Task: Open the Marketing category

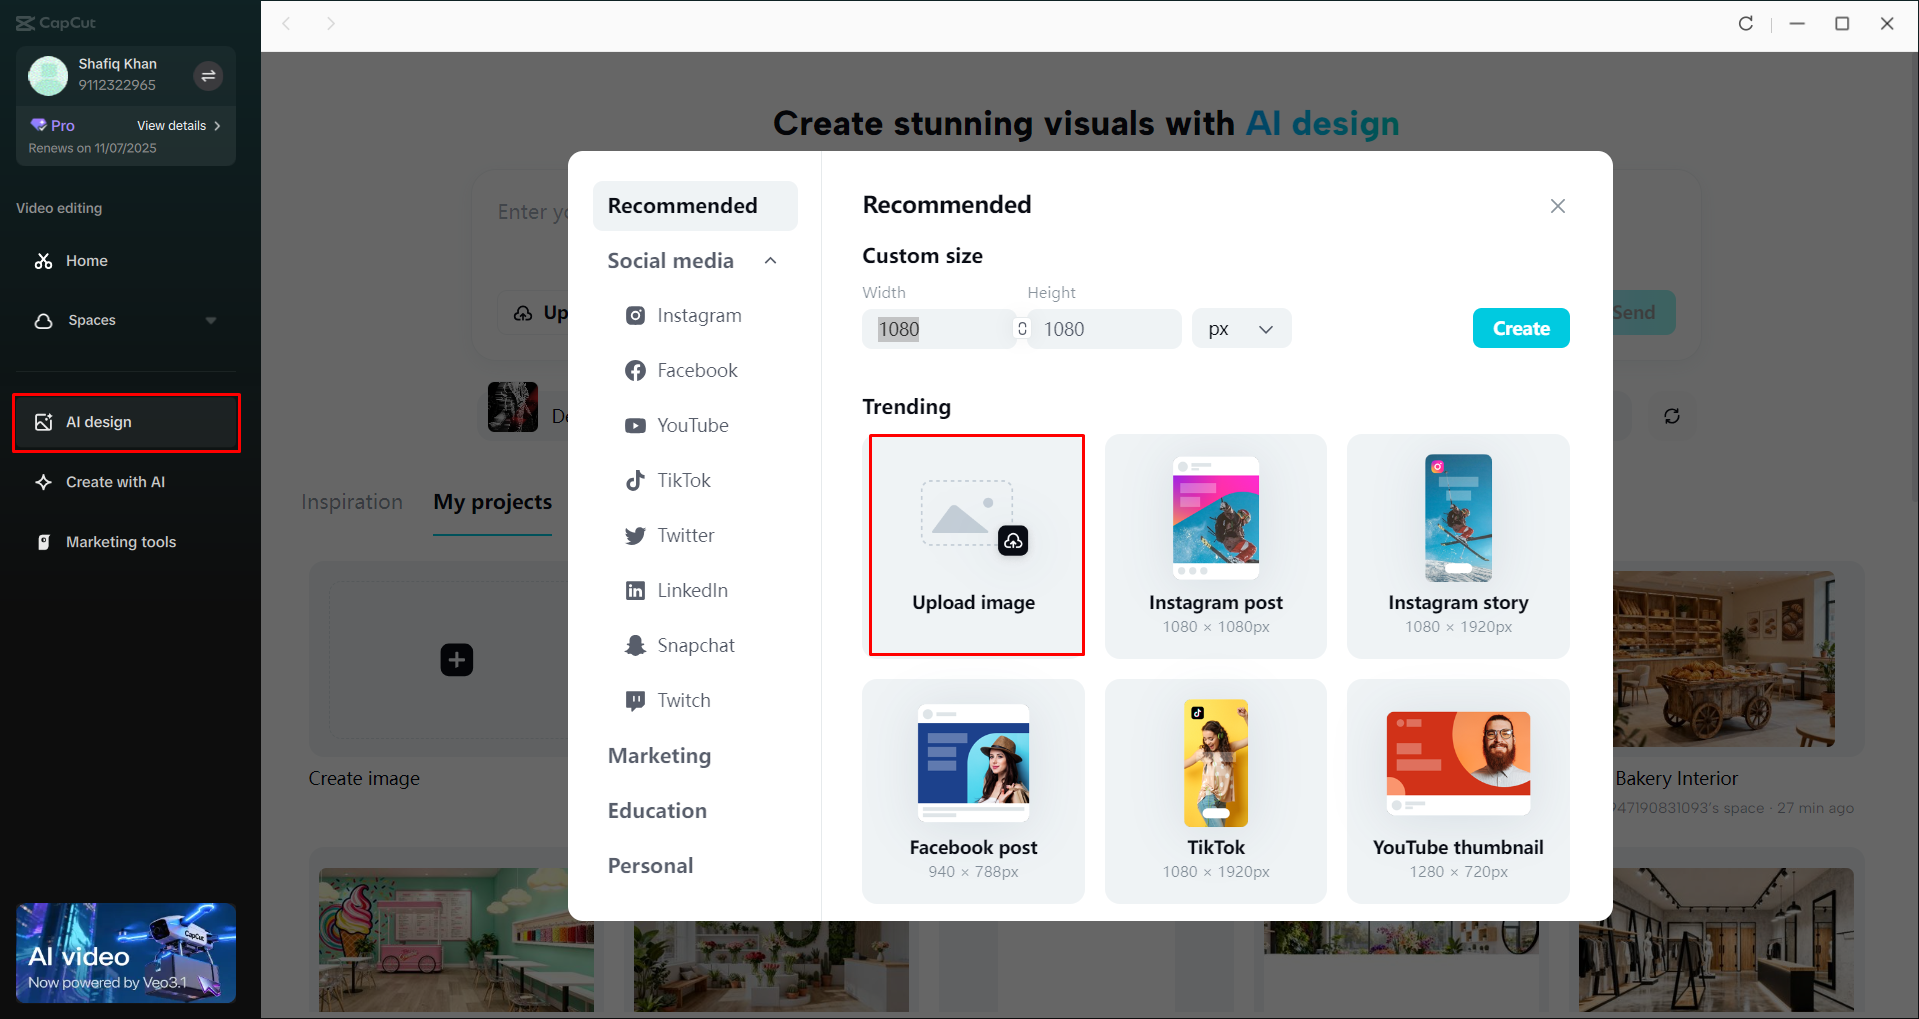Action: click(659, 755)
